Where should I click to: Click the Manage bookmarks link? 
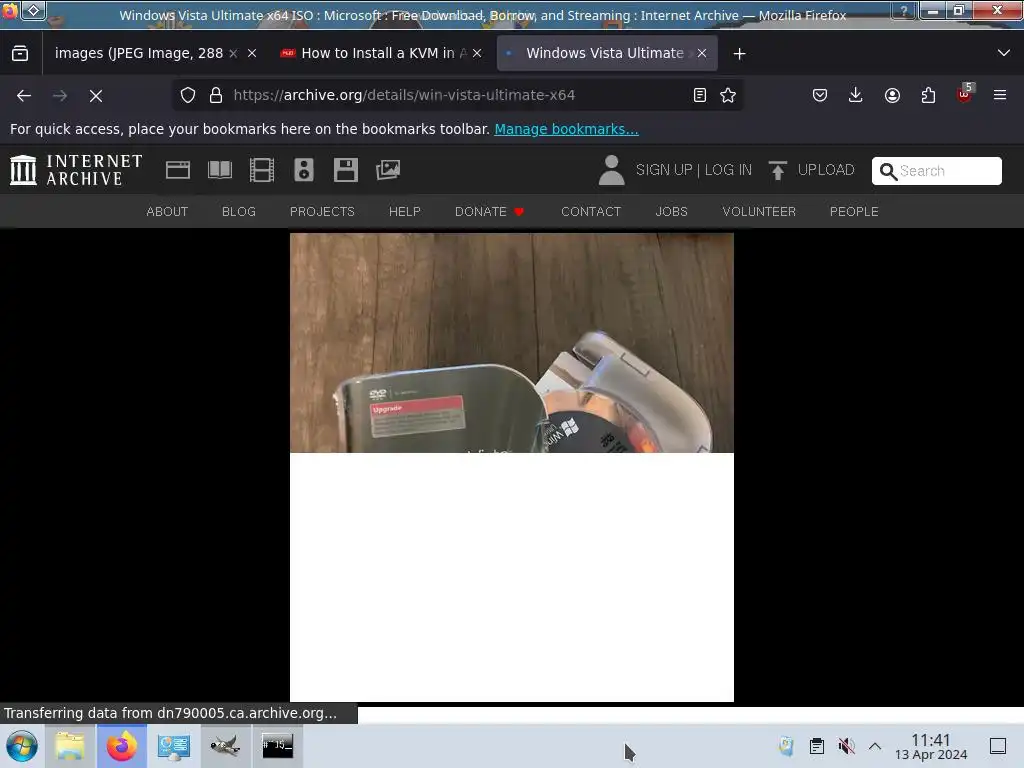coord(566,129)
